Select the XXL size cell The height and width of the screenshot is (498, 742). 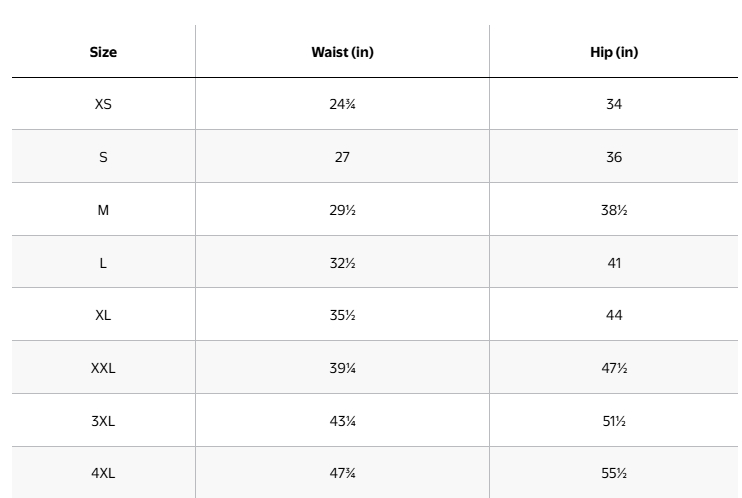(103, 368)
